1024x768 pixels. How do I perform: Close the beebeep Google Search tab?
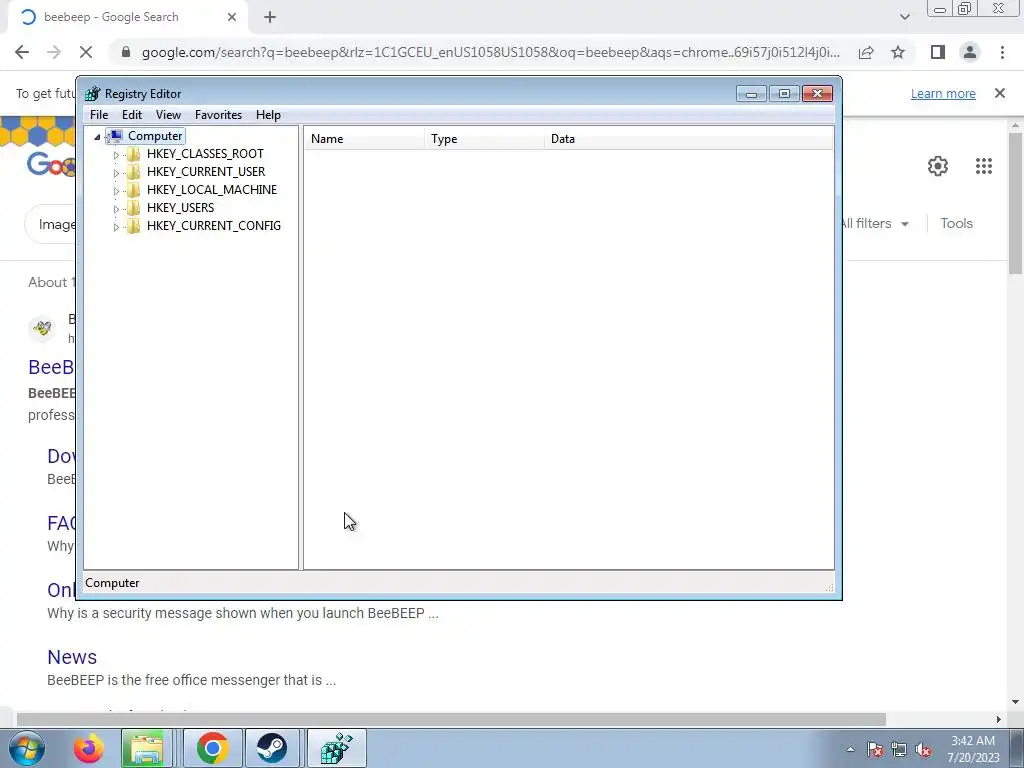[x=232, y=18]
